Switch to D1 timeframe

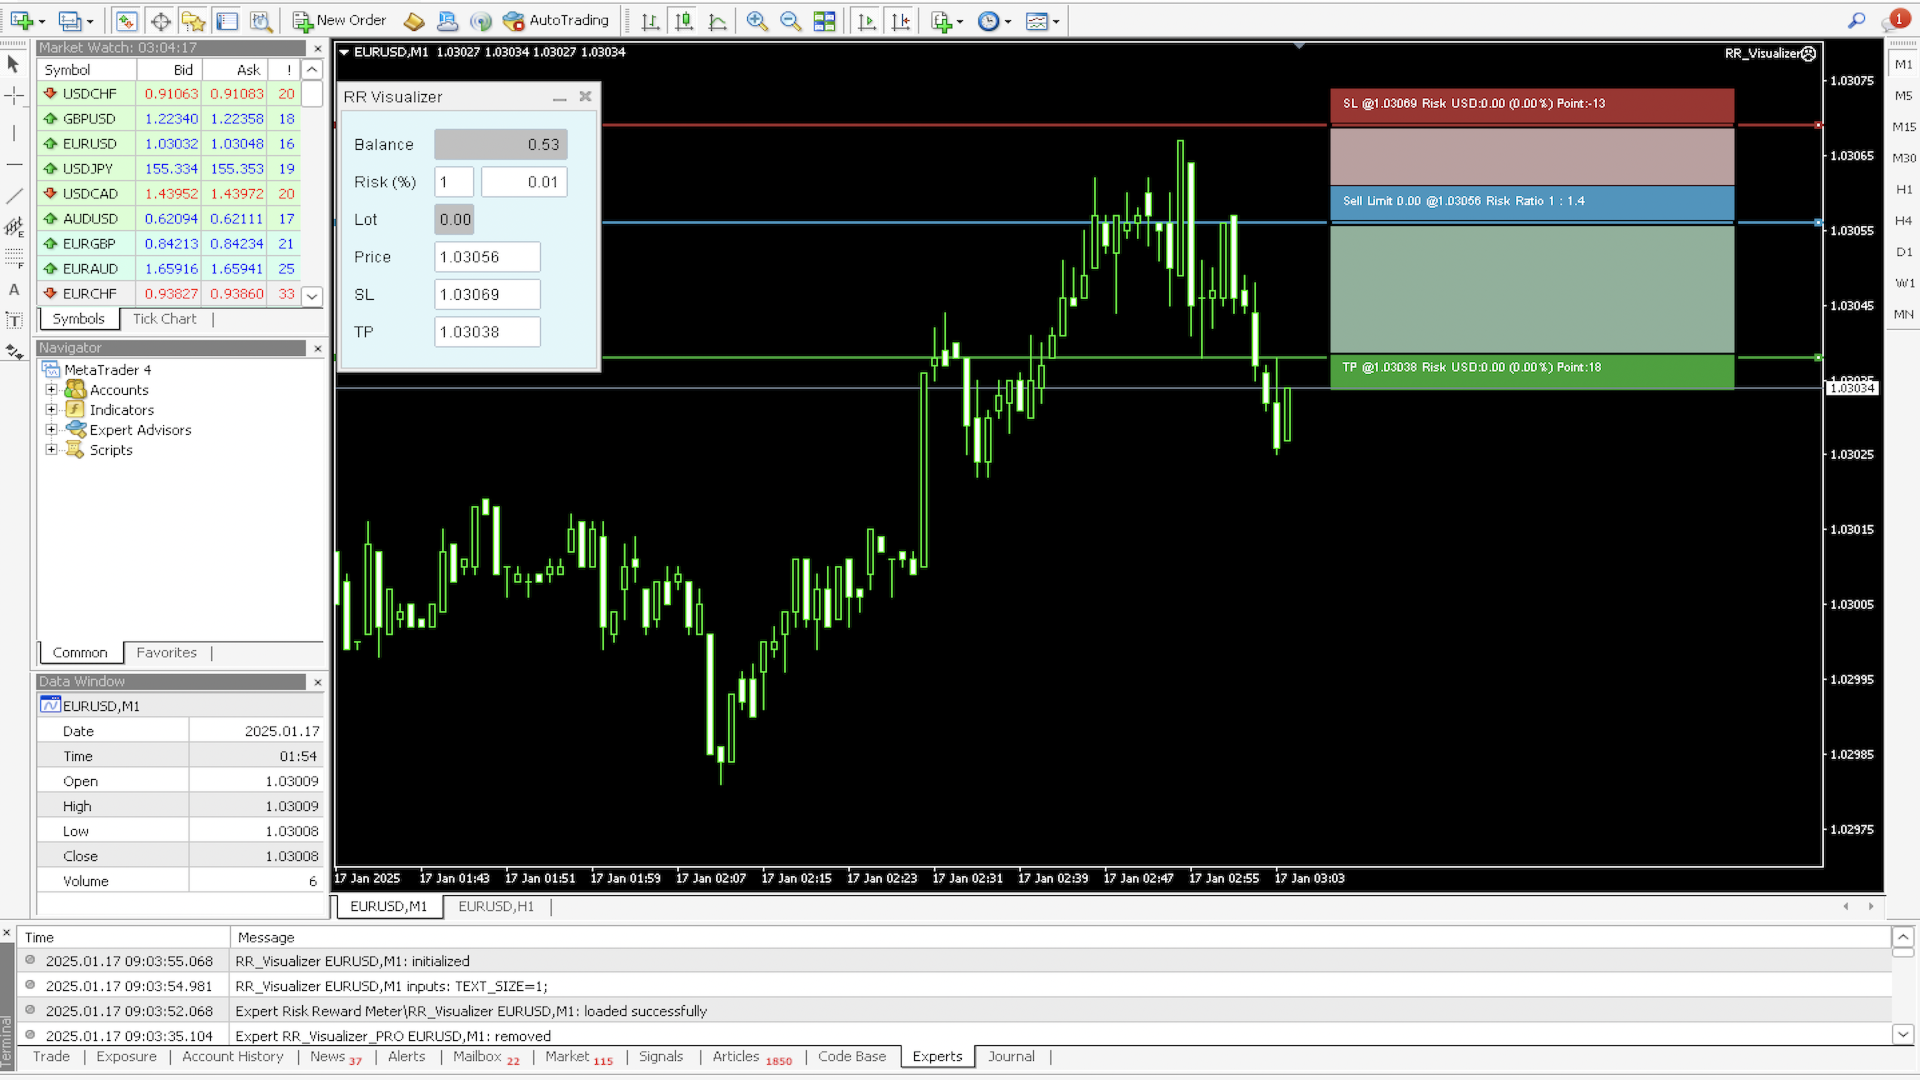click(1903, 252)
